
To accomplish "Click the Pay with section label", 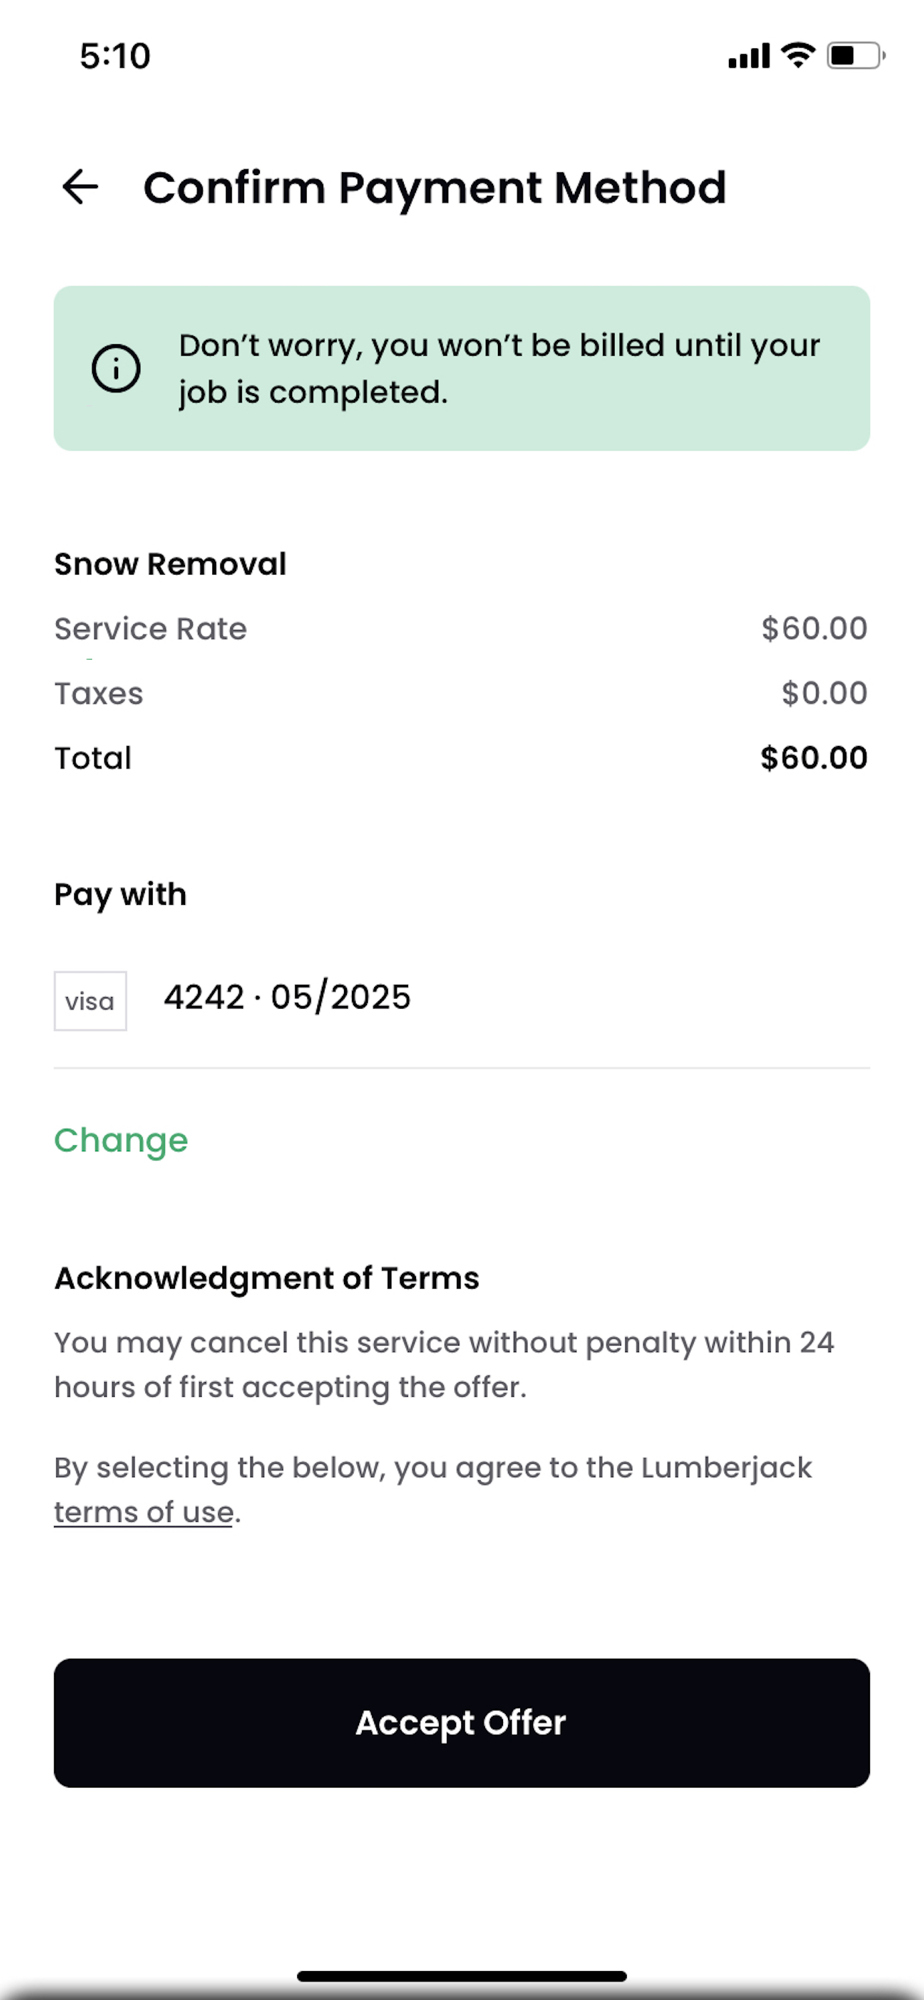I will 120,894.
